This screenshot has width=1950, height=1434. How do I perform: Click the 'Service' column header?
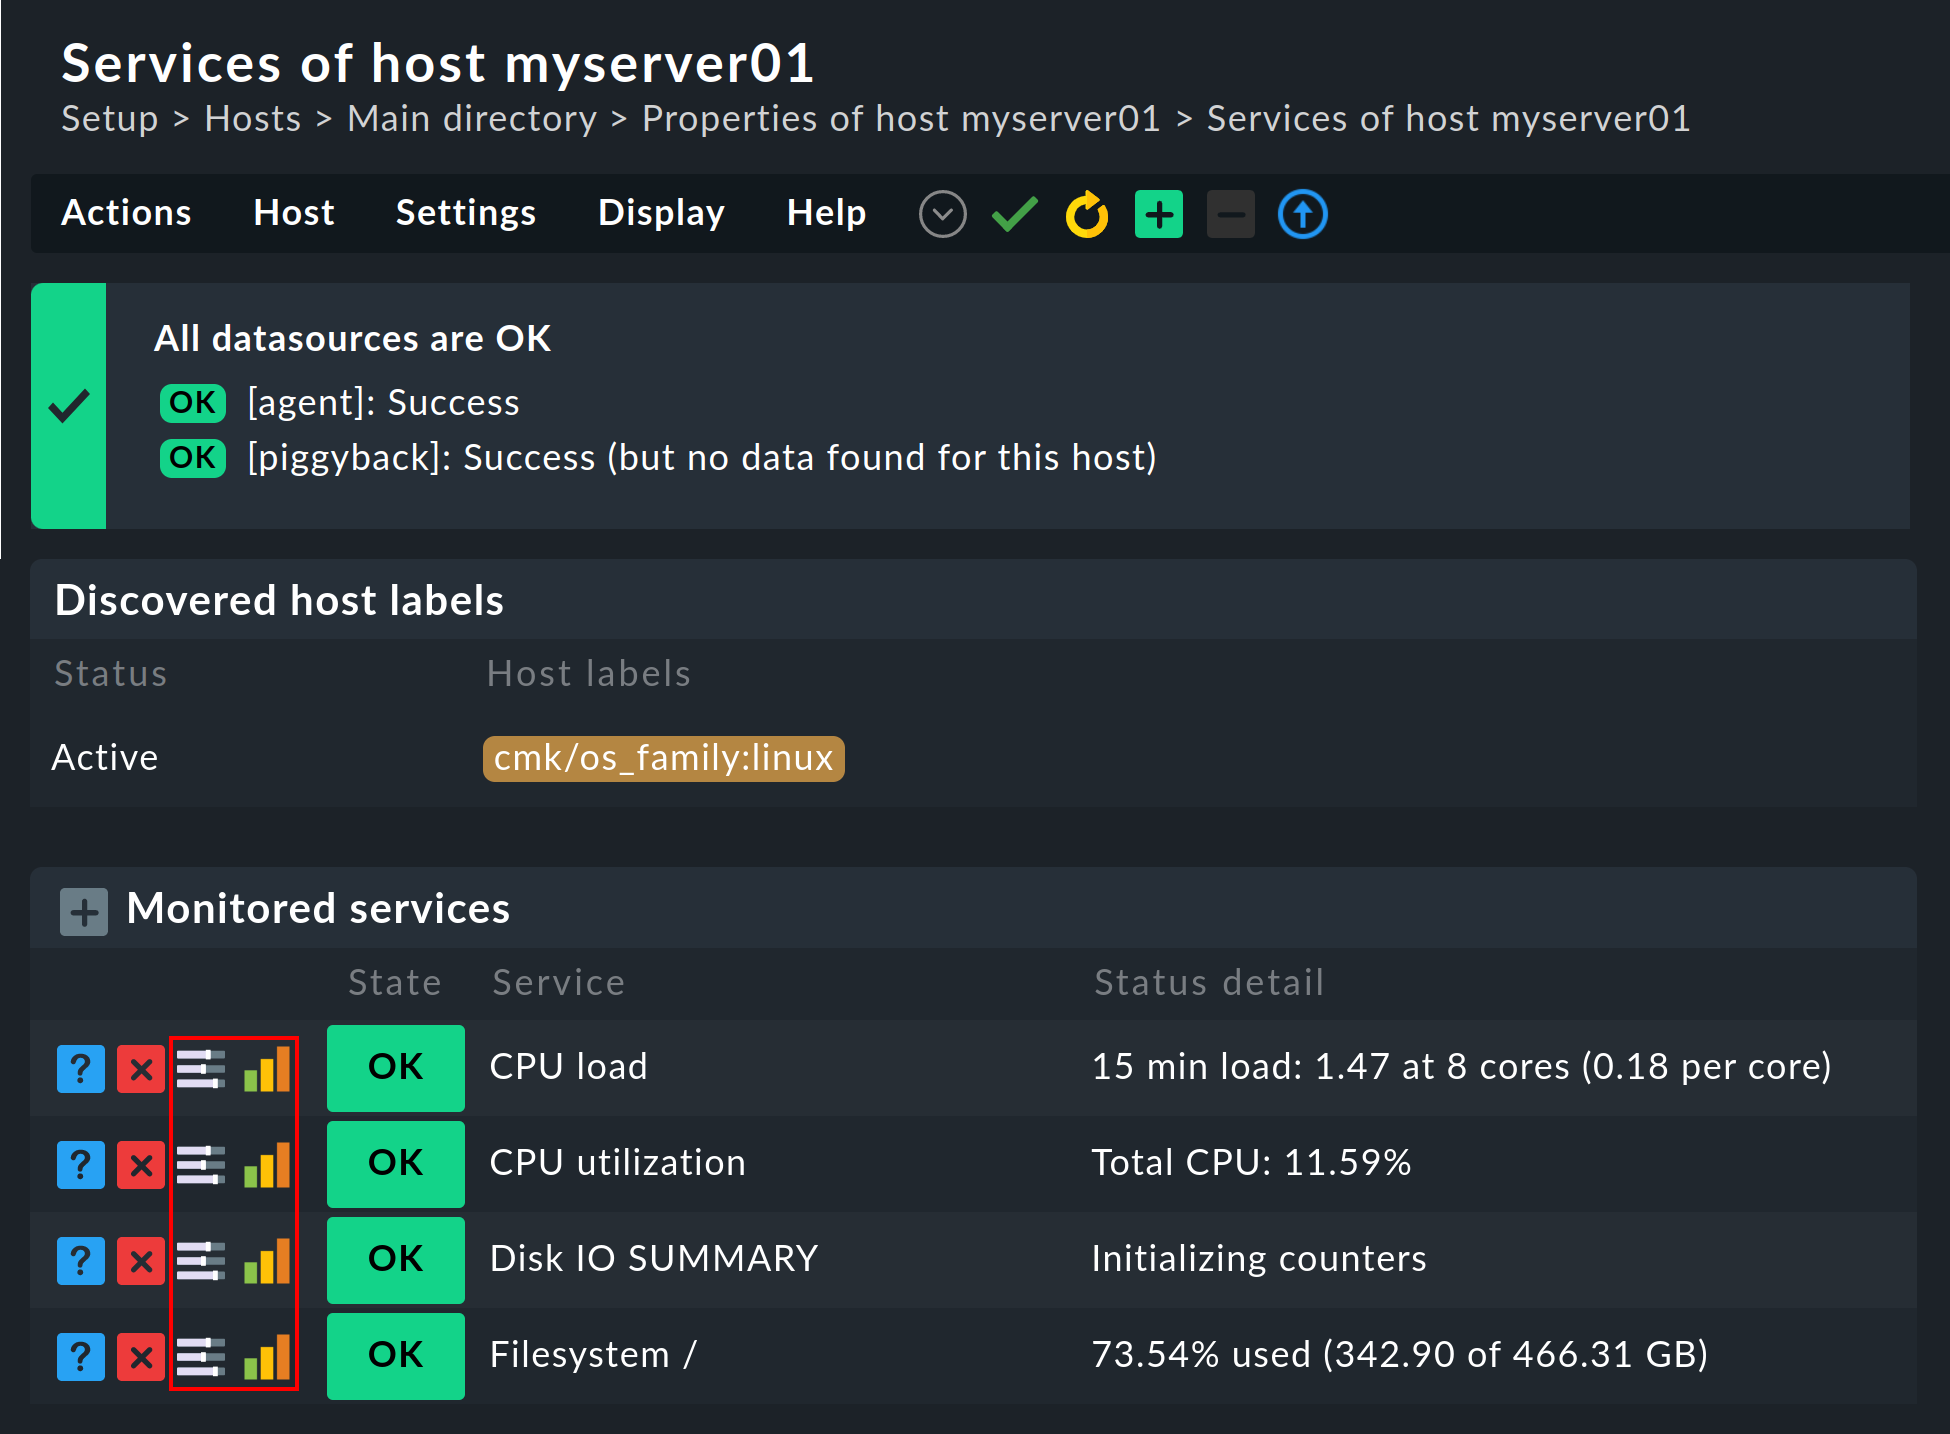(x=559, y=983)
